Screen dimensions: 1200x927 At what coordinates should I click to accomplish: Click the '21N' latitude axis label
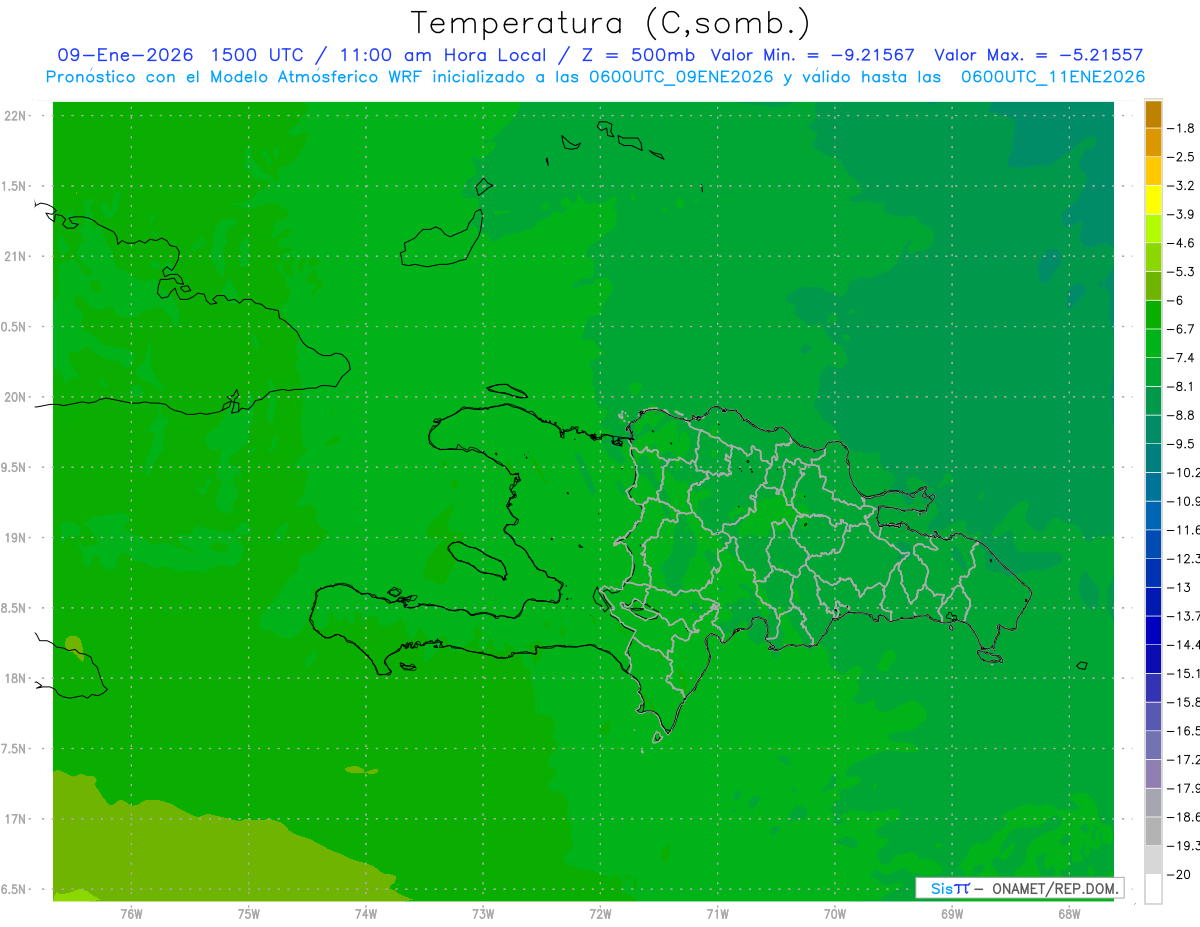(x=15, y=256)
